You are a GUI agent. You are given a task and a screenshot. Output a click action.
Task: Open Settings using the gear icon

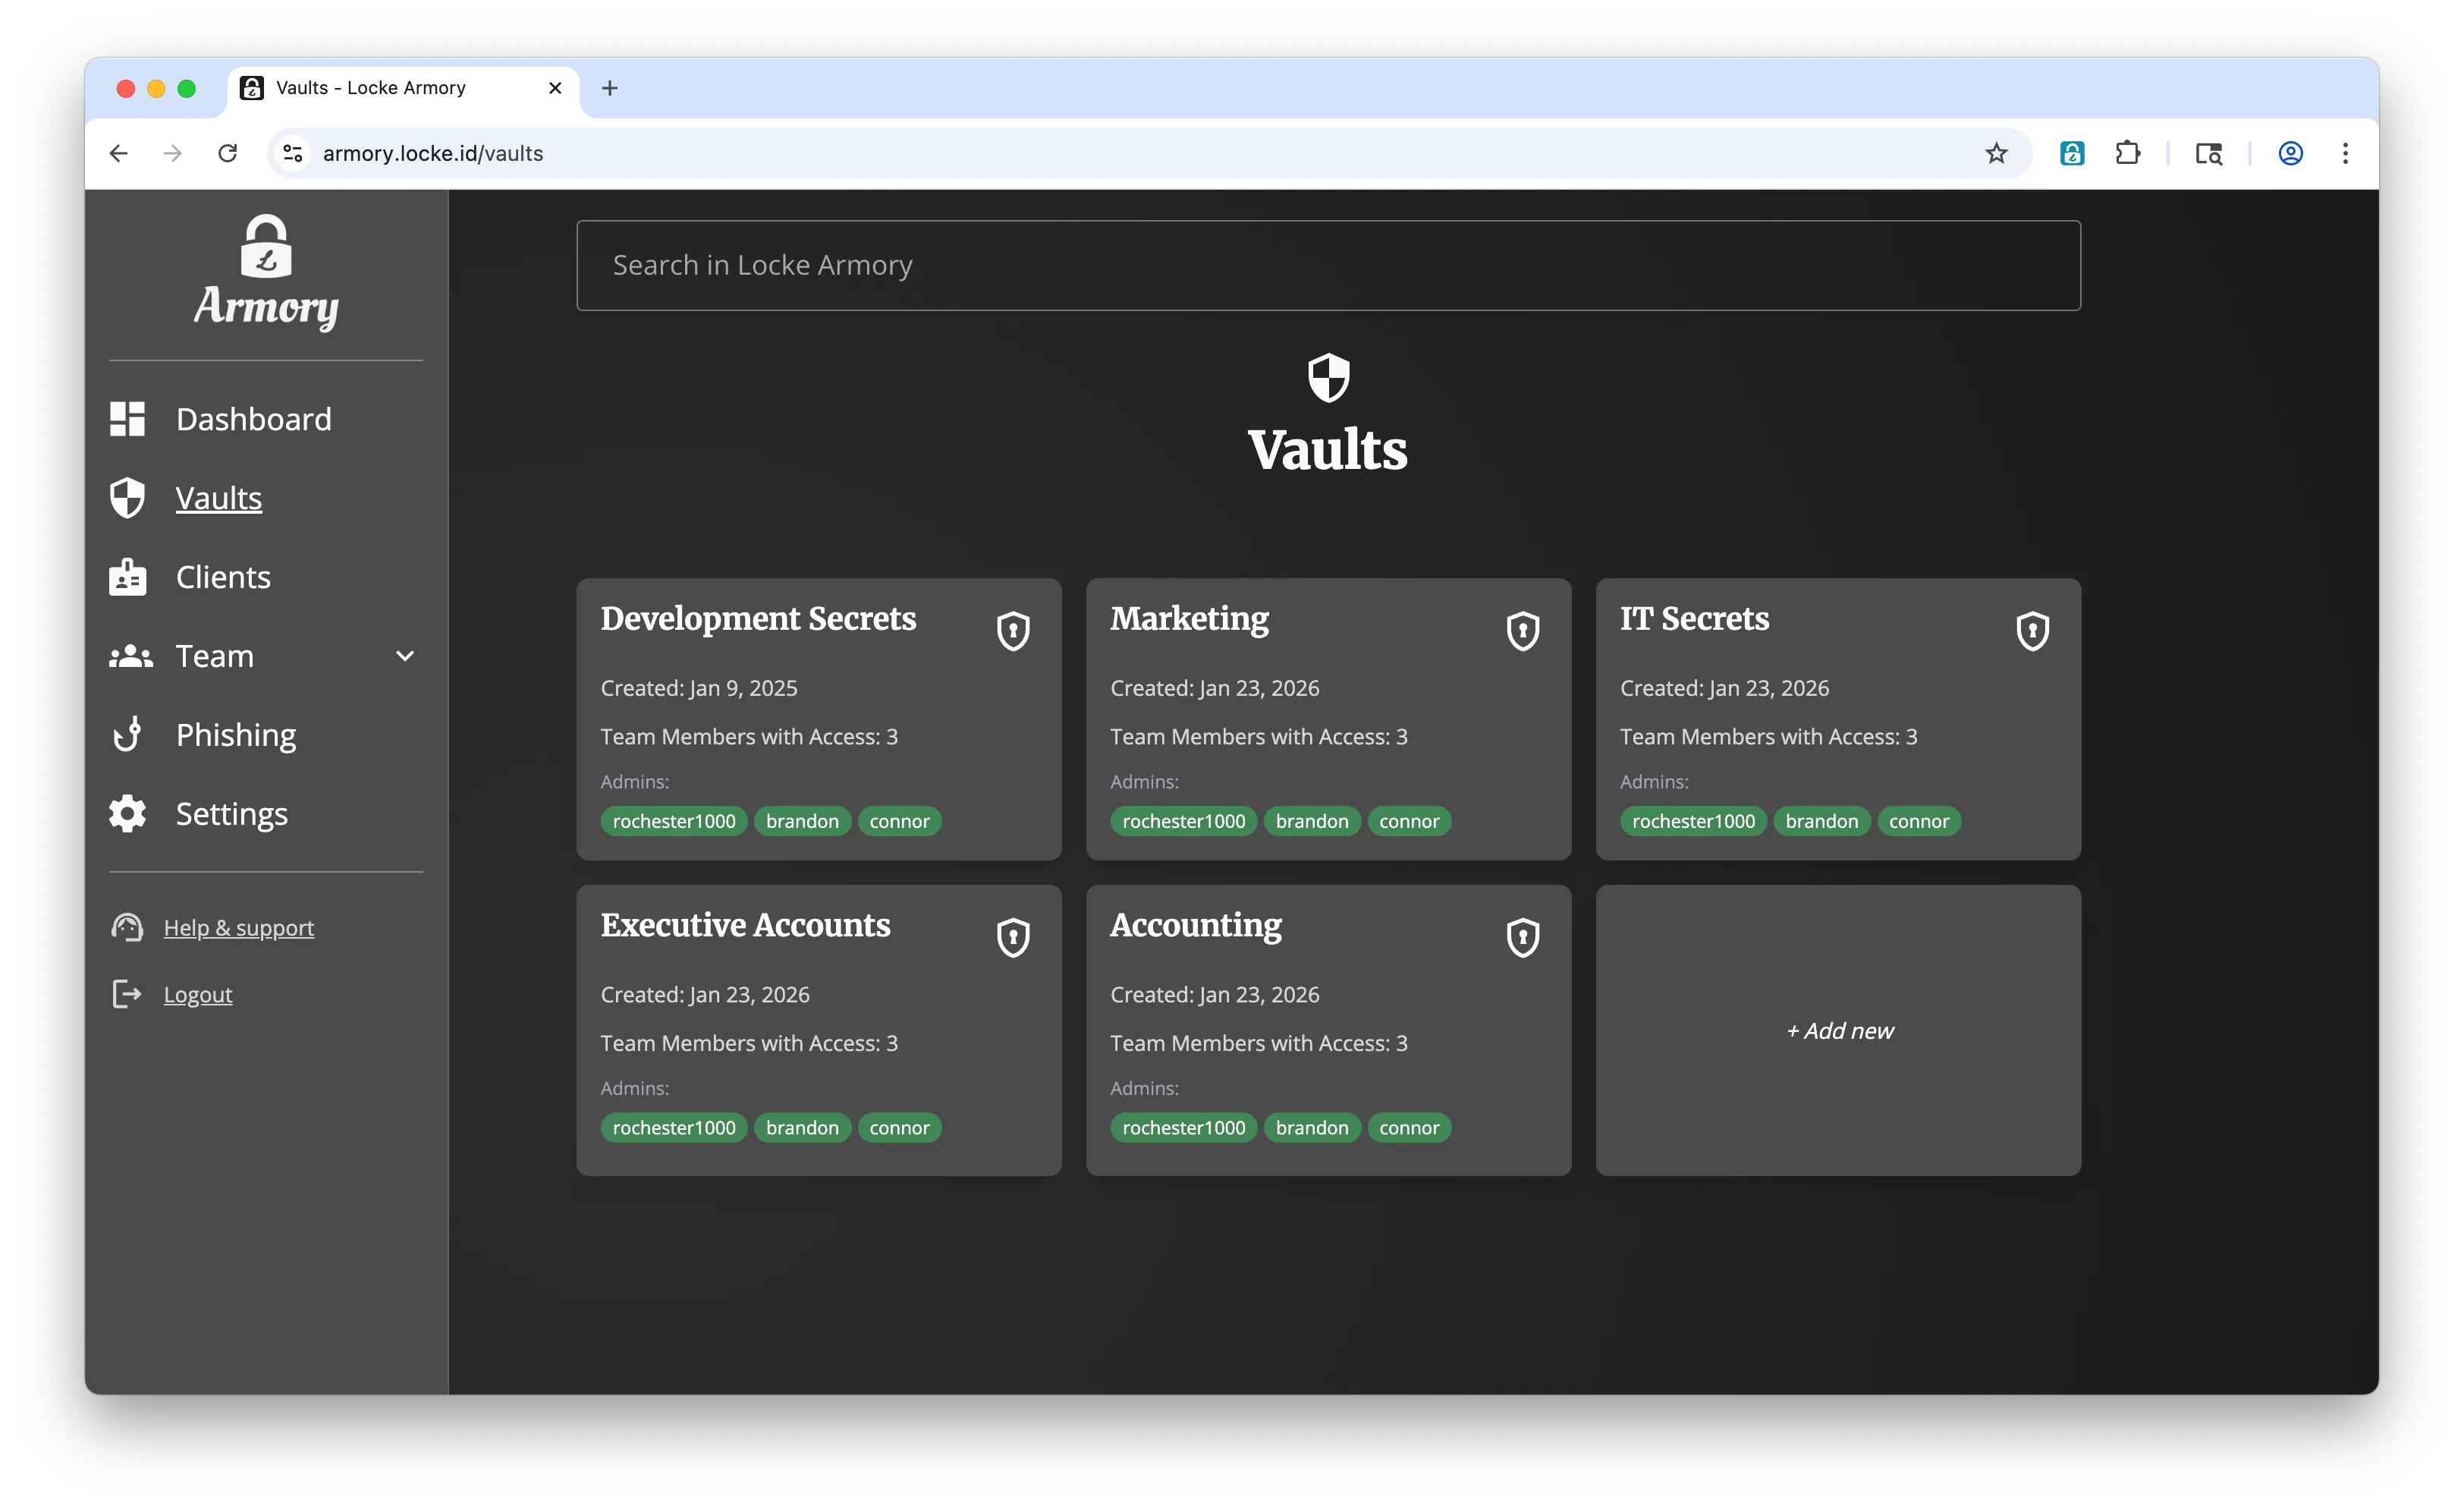click(x=127, y=813)
